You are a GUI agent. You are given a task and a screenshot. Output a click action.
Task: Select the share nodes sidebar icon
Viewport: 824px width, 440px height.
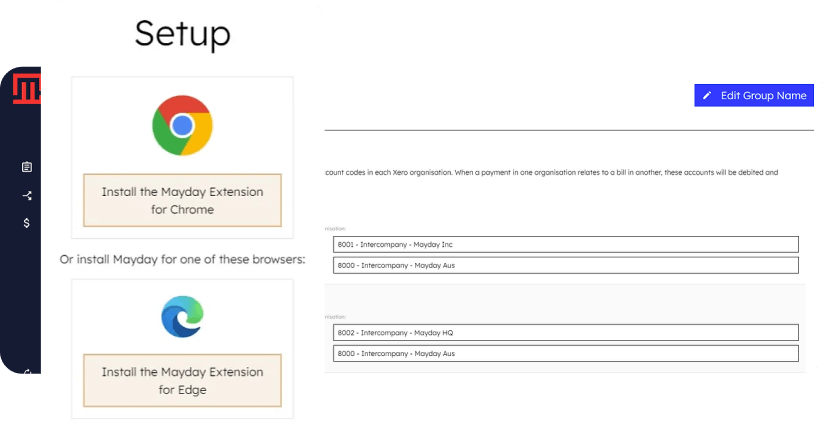pos(27,195)
